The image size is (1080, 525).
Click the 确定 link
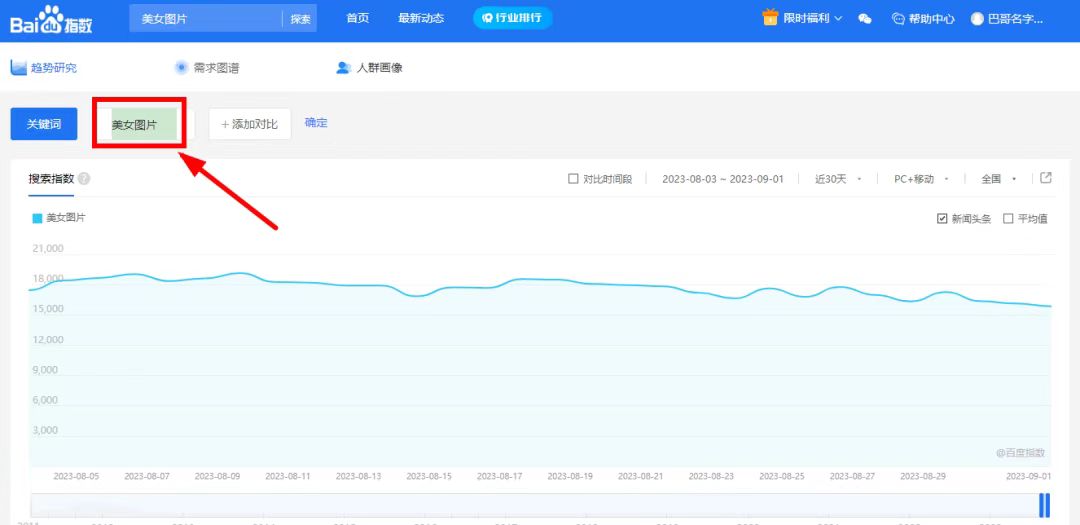tap(316, 123)
